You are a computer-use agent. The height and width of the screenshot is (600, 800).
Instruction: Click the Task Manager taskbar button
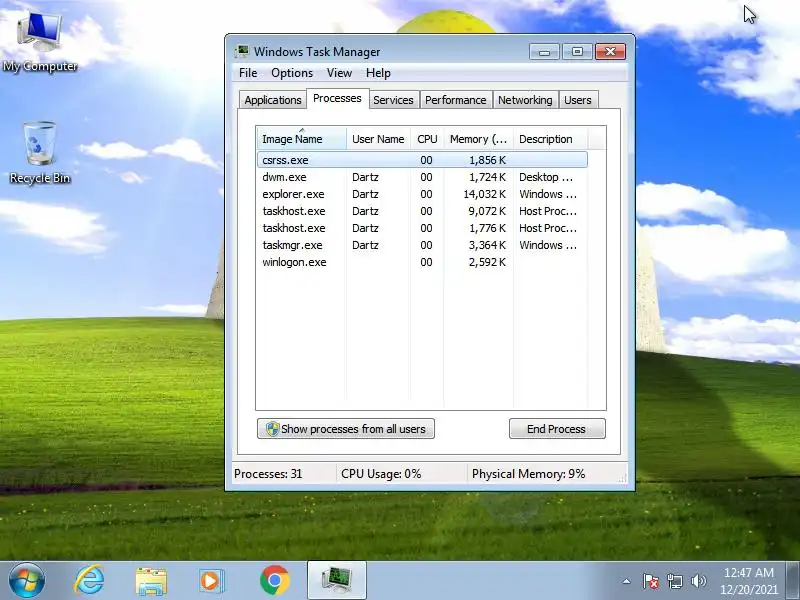[337, 581]
